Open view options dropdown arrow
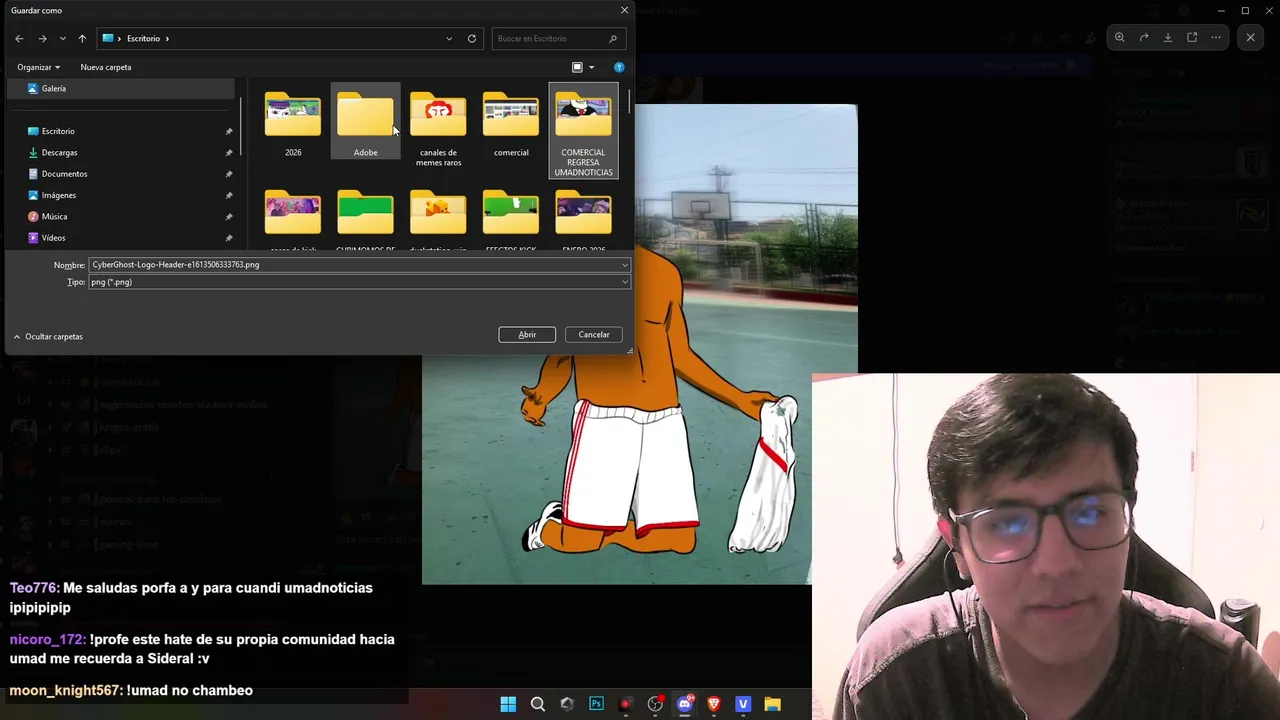The image size is (1280, 720). 591,67
